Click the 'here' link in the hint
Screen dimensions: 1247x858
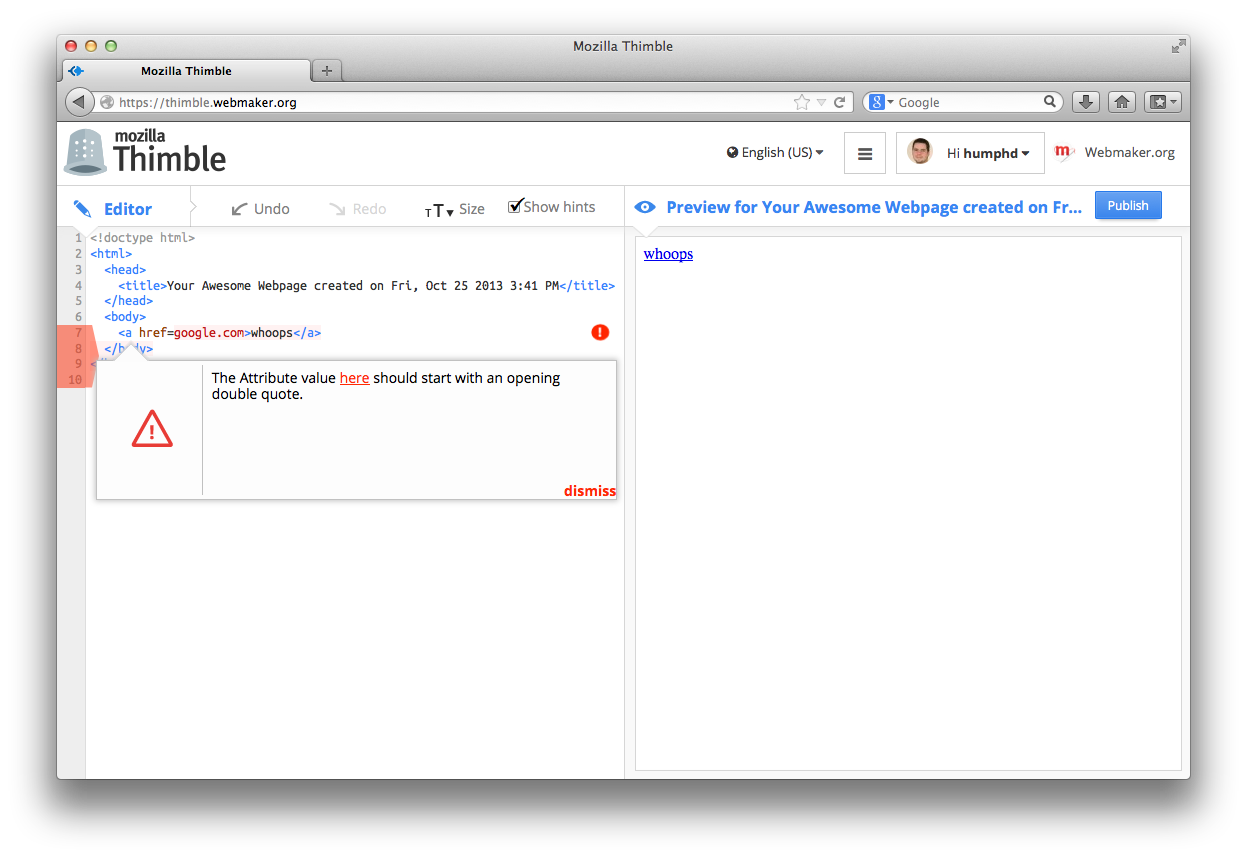355,378
